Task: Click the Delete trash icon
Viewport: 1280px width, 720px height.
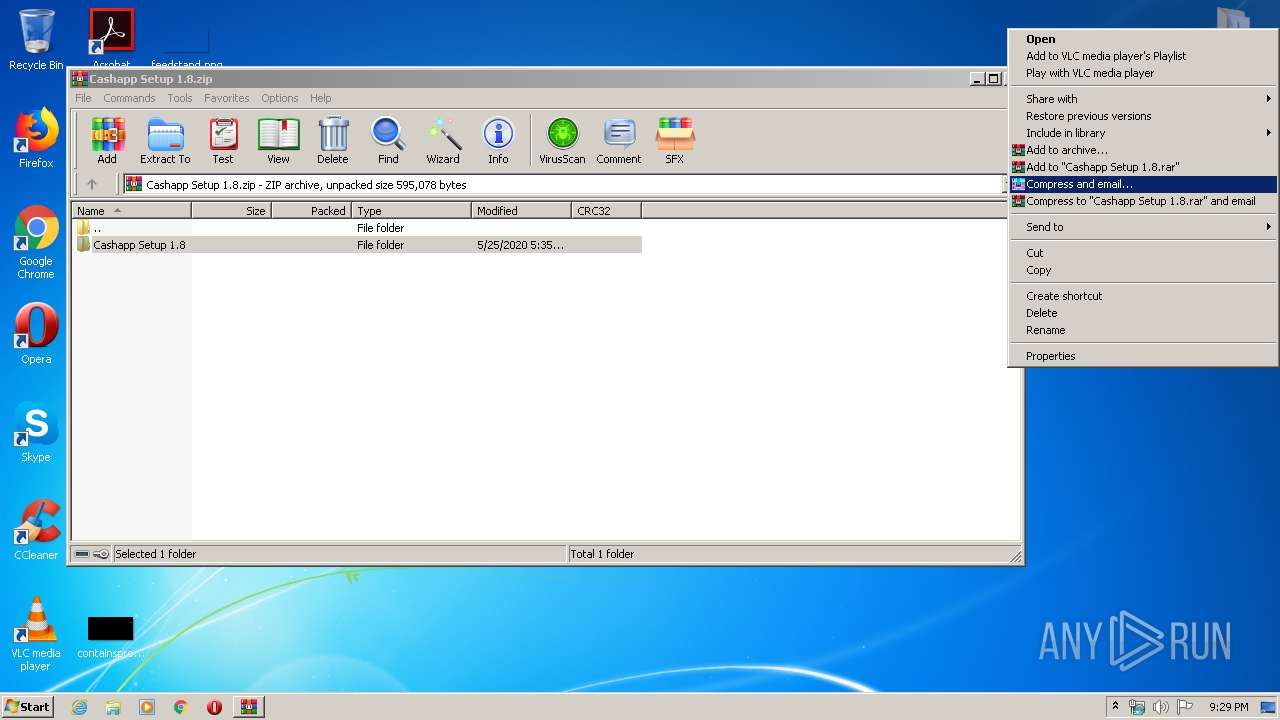Action: pyautogui.click(x=333, y=141)
